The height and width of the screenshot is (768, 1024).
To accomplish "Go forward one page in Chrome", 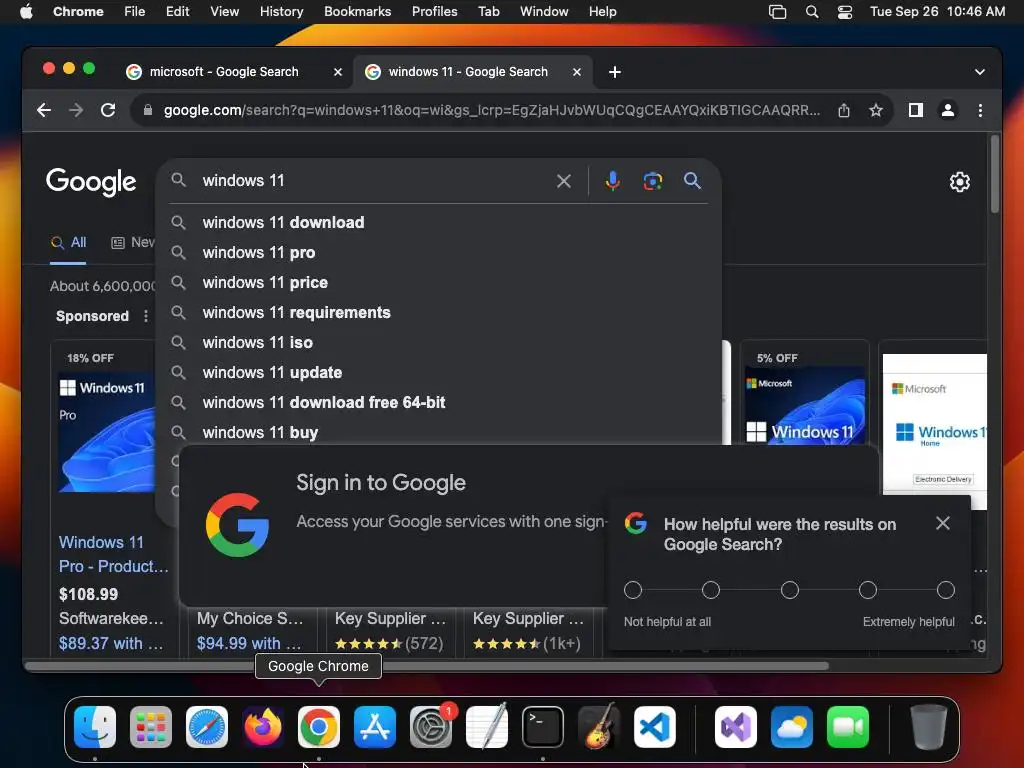I will point(76,110).
